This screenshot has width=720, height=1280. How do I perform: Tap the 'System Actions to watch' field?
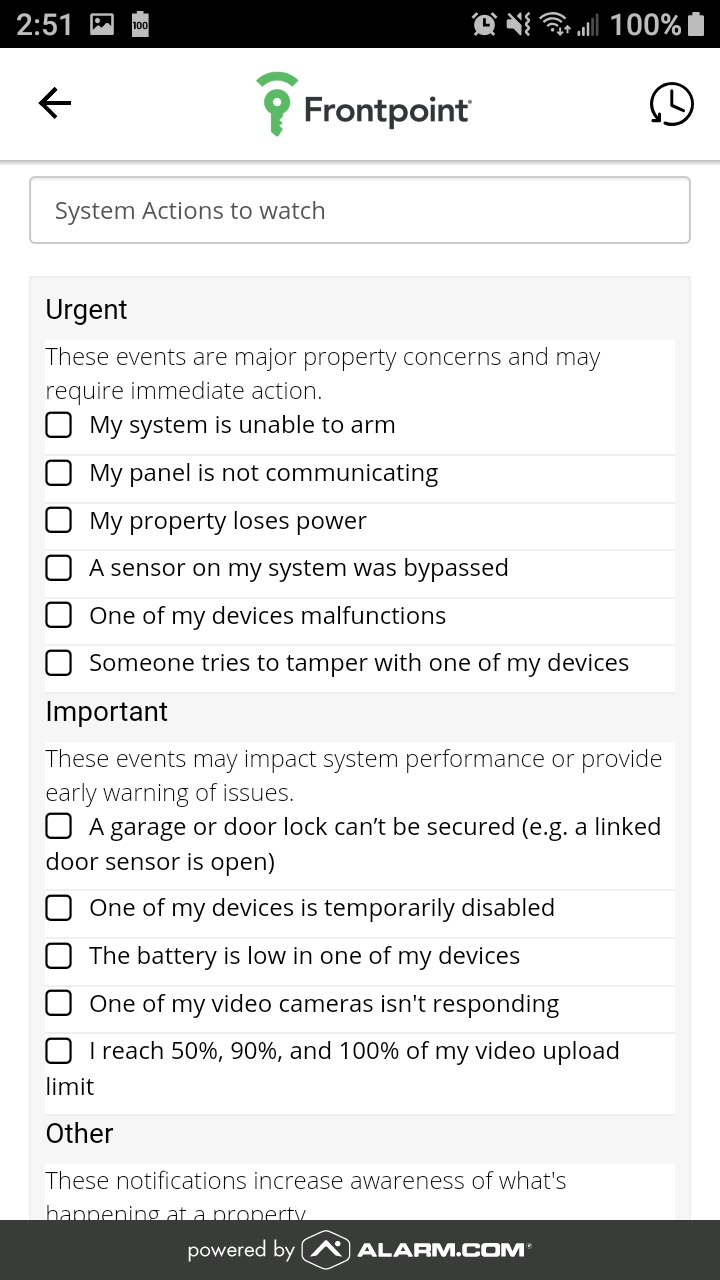[360, 210]
